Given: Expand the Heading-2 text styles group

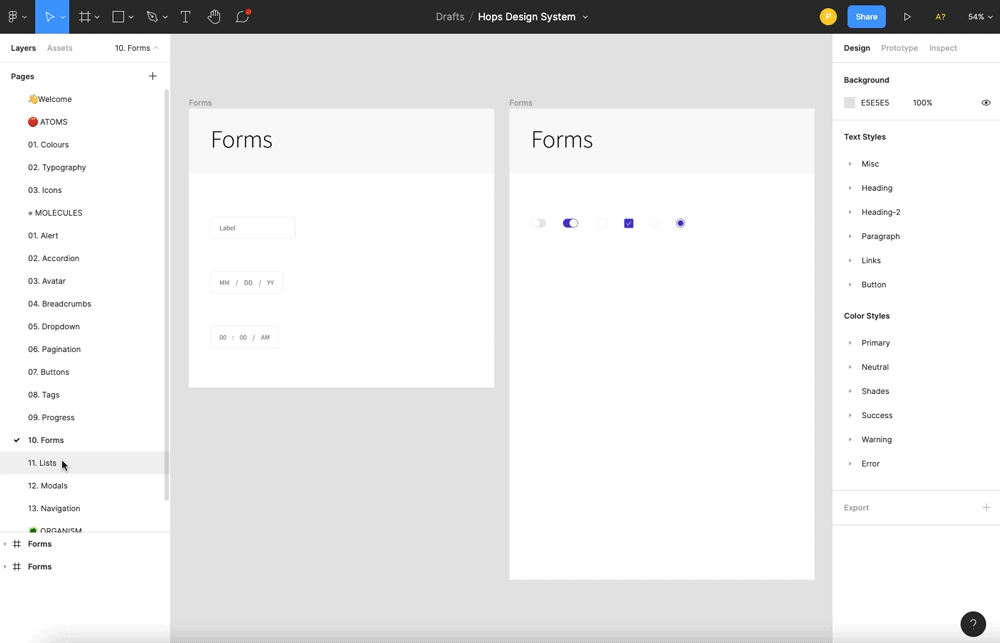Looking at the screenshot, I should 850,212.
